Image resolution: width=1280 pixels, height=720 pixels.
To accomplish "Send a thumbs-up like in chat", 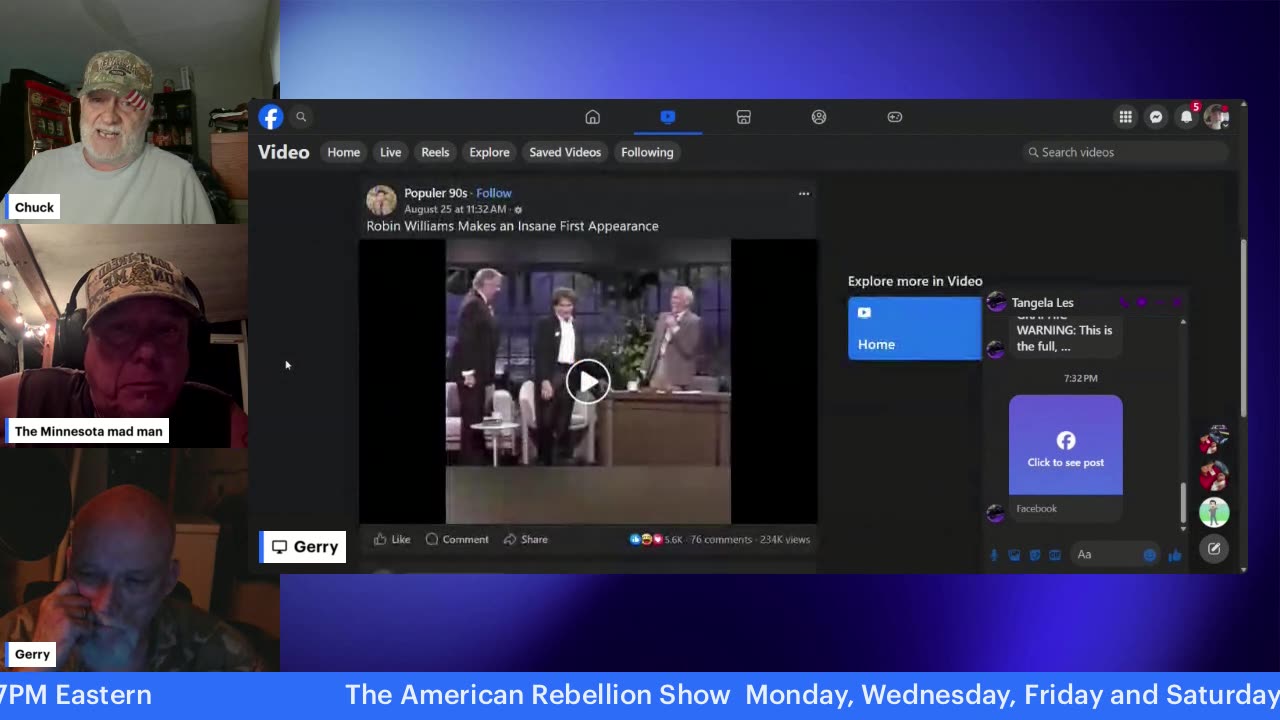I will pos(1175,555).
